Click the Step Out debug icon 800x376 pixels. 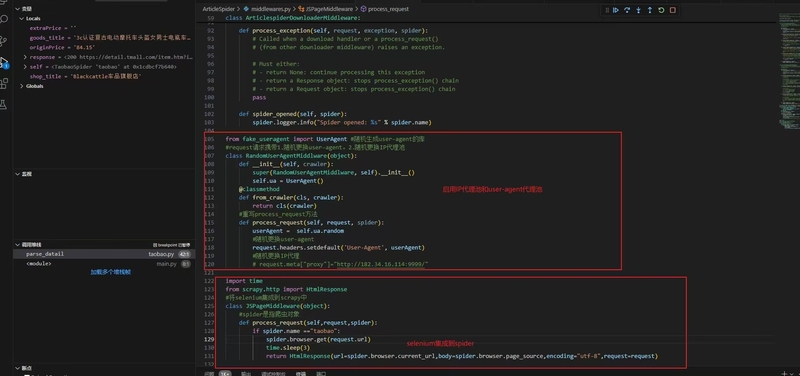point(649,10)
